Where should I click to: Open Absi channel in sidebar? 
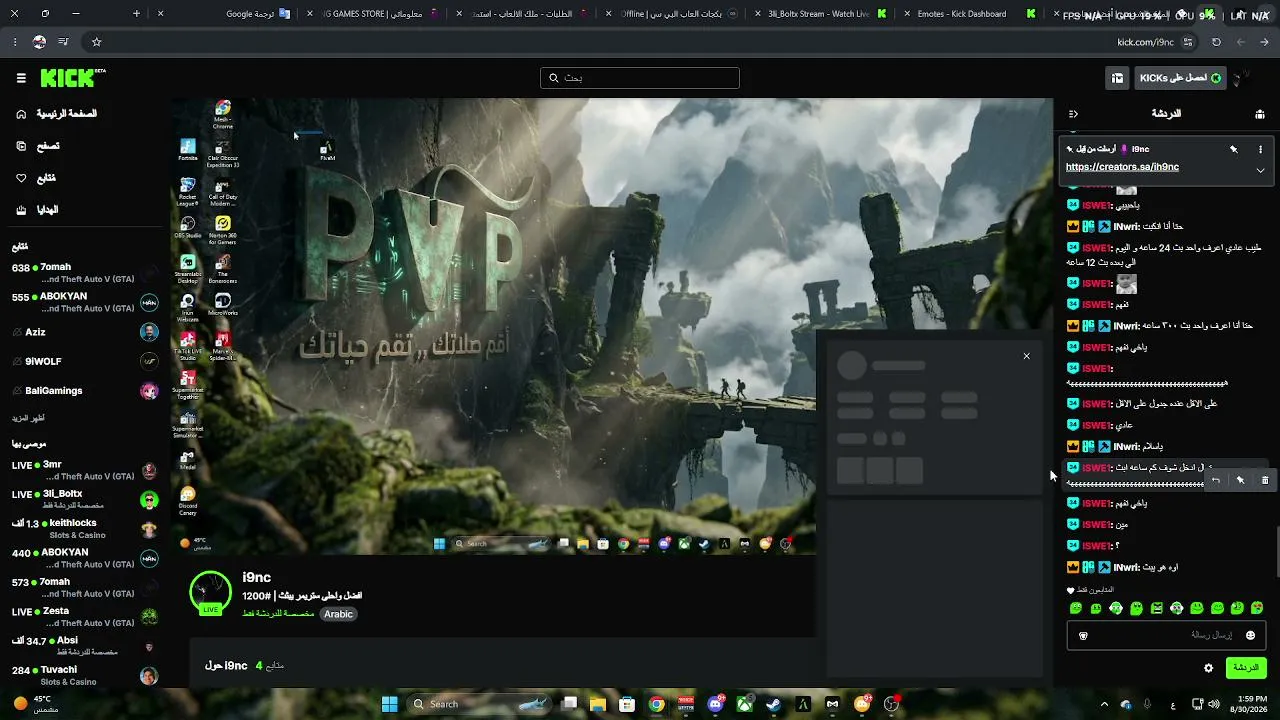coord(85,646)
